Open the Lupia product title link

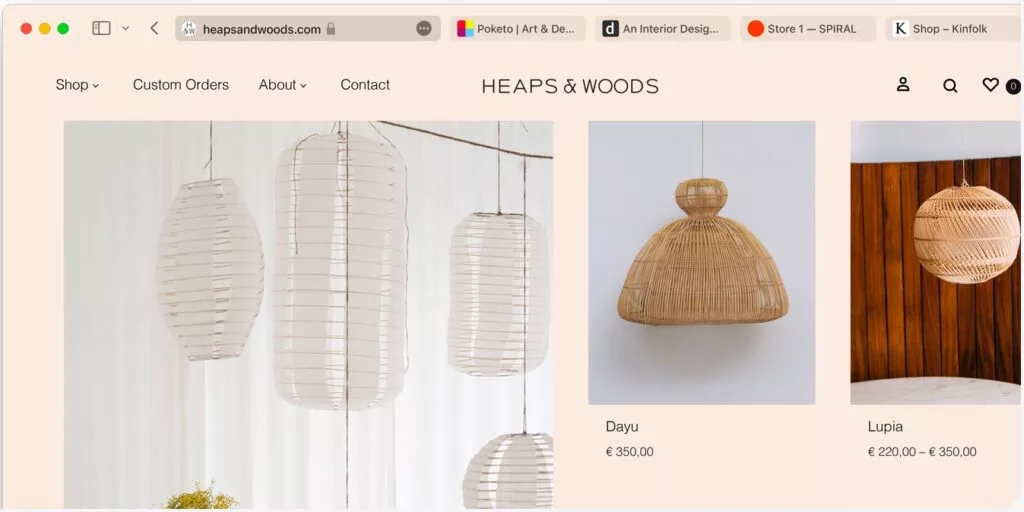[886, 427]
